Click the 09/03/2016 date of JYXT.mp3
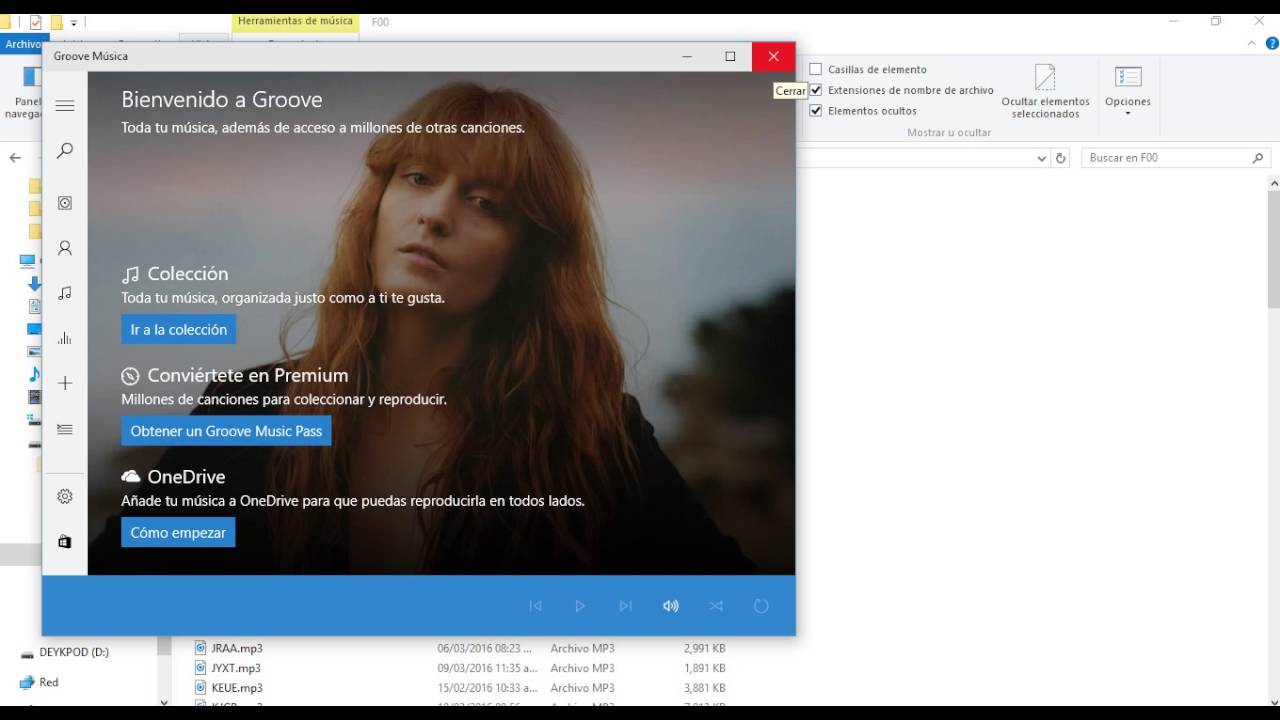This screenshot has width=1280, height=720. 487,668
